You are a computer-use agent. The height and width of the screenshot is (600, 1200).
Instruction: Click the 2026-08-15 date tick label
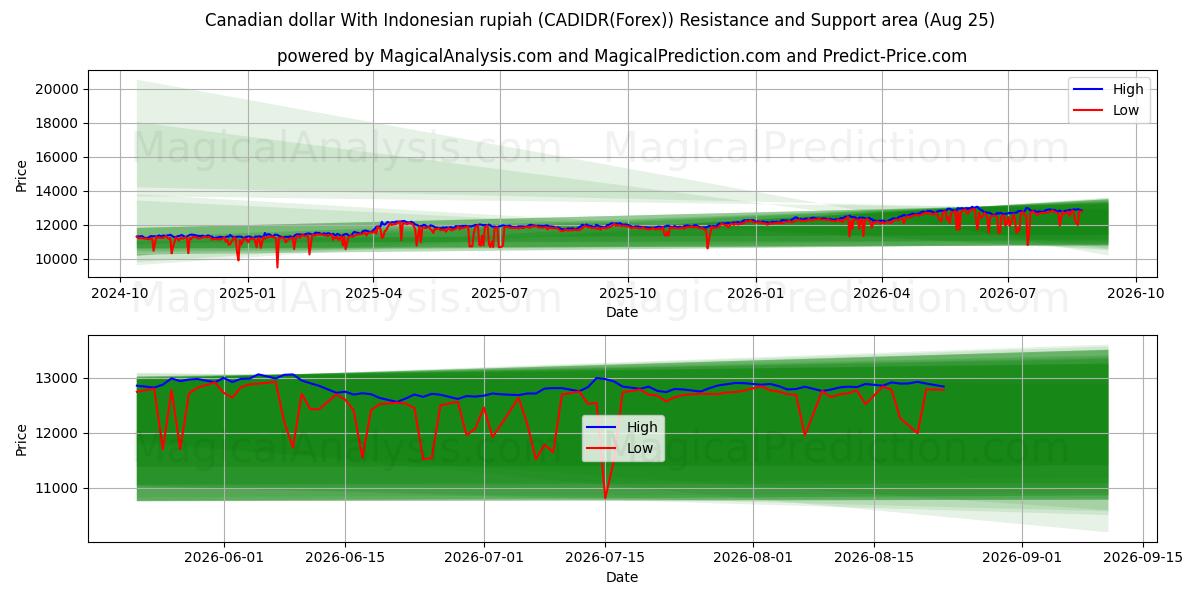(874, 558)
